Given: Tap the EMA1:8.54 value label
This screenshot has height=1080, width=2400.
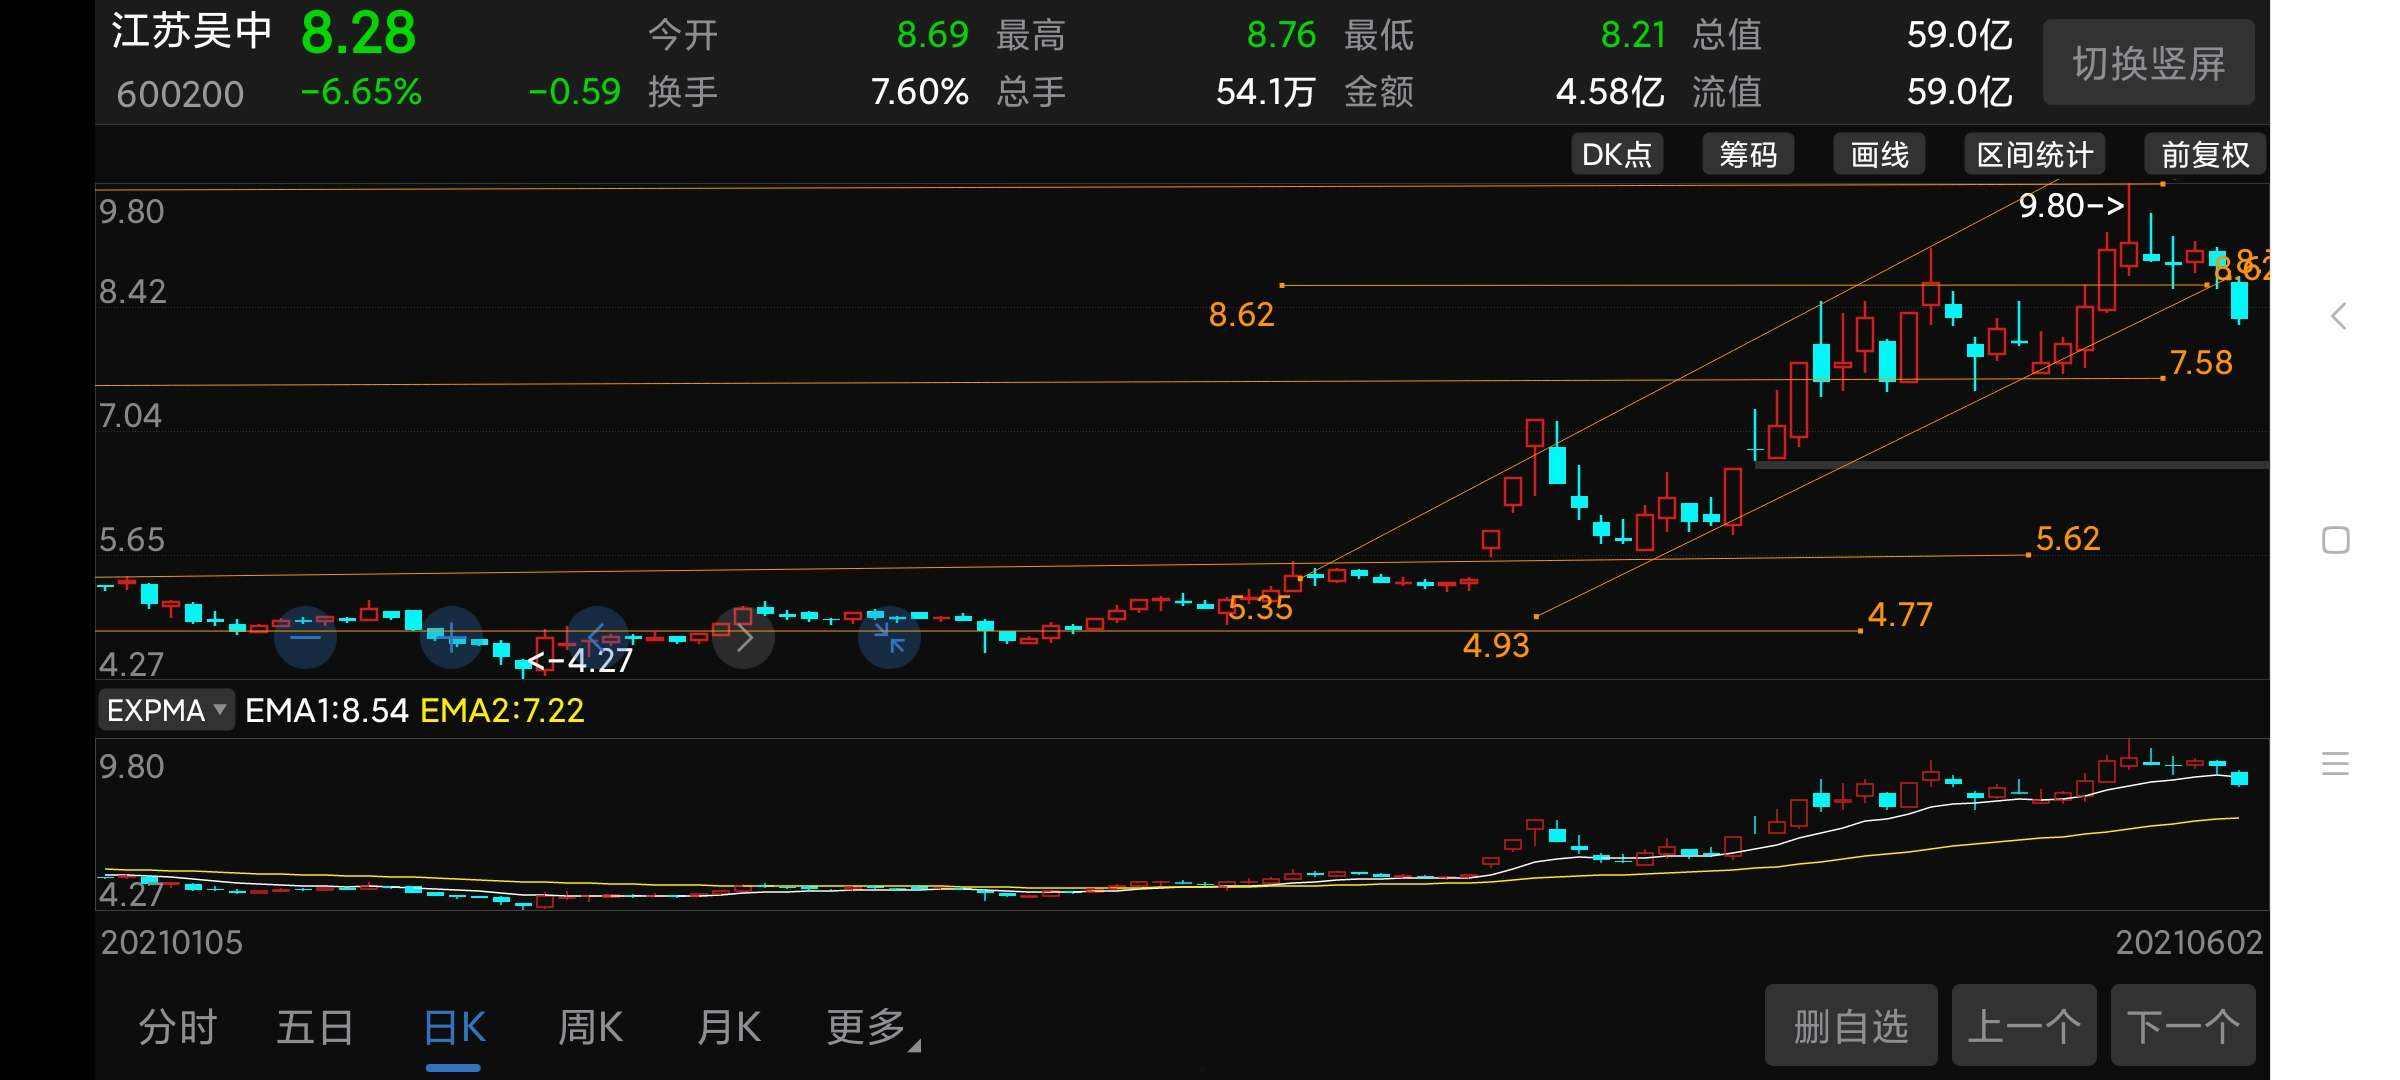Looking at the screenshot, I should tap(327, 710).
